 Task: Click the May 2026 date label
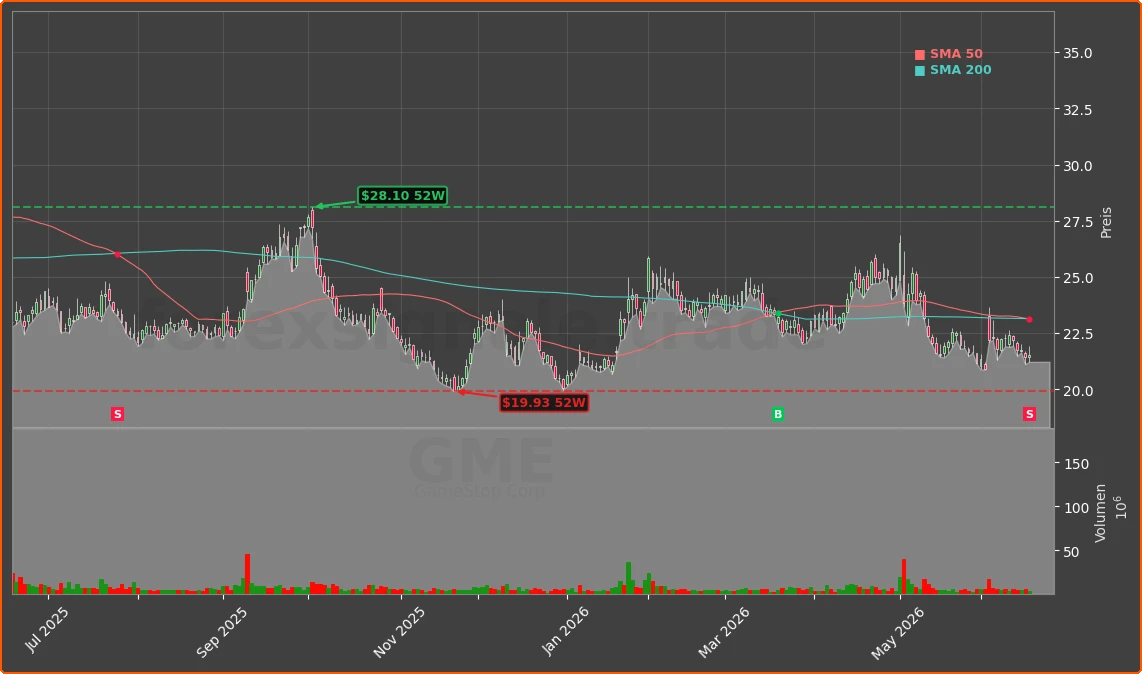point(897,633)
